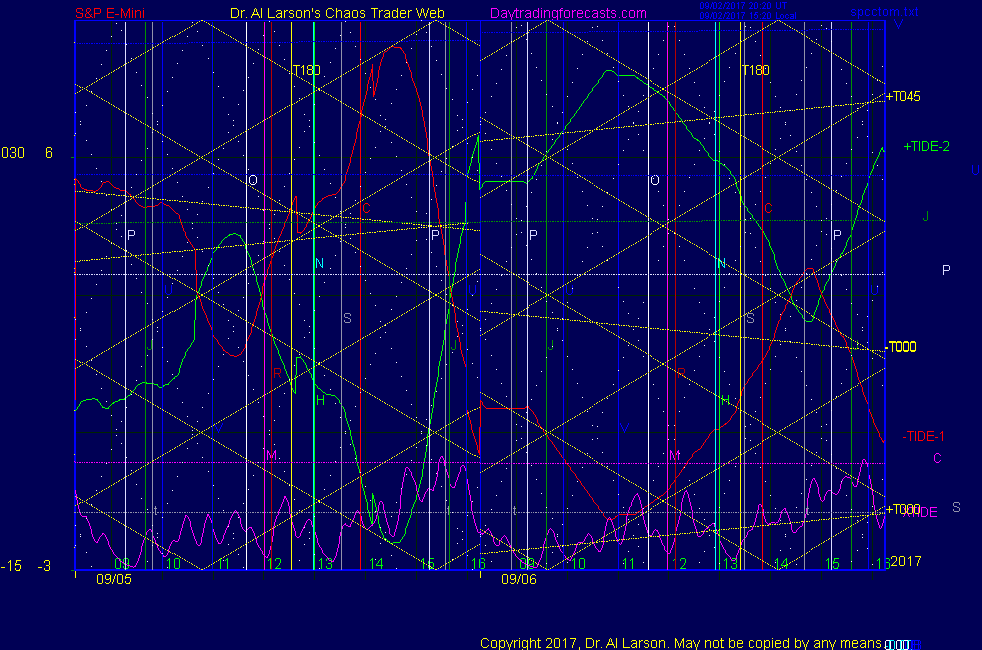Click the red R marker in 09/05 panel
982x650 pixels.
(x=277, y=373)
